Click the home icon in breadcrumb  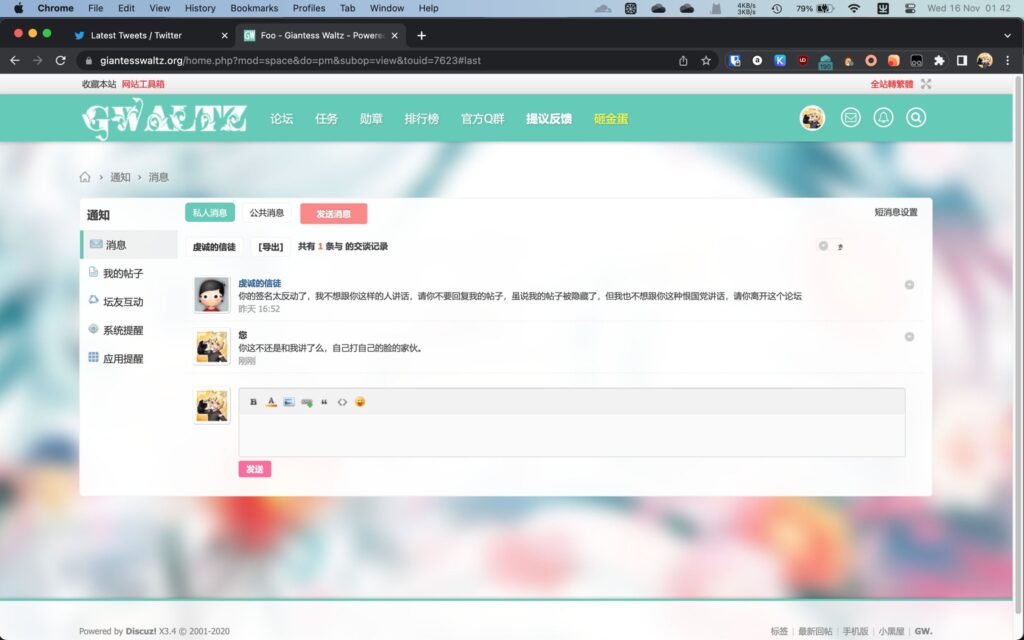(x=85, y=177)
